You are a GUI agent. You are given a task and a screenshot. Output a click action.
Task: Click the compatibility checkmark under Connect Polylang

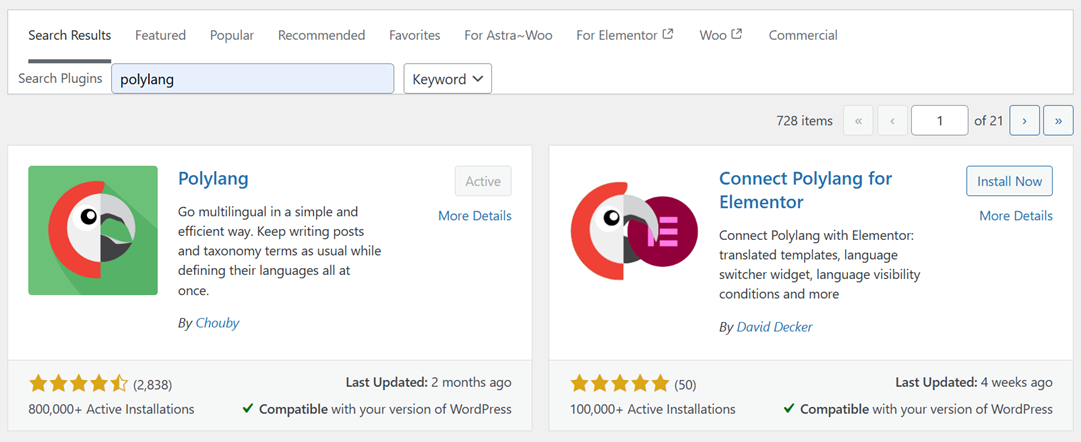[x=789, y=409]
